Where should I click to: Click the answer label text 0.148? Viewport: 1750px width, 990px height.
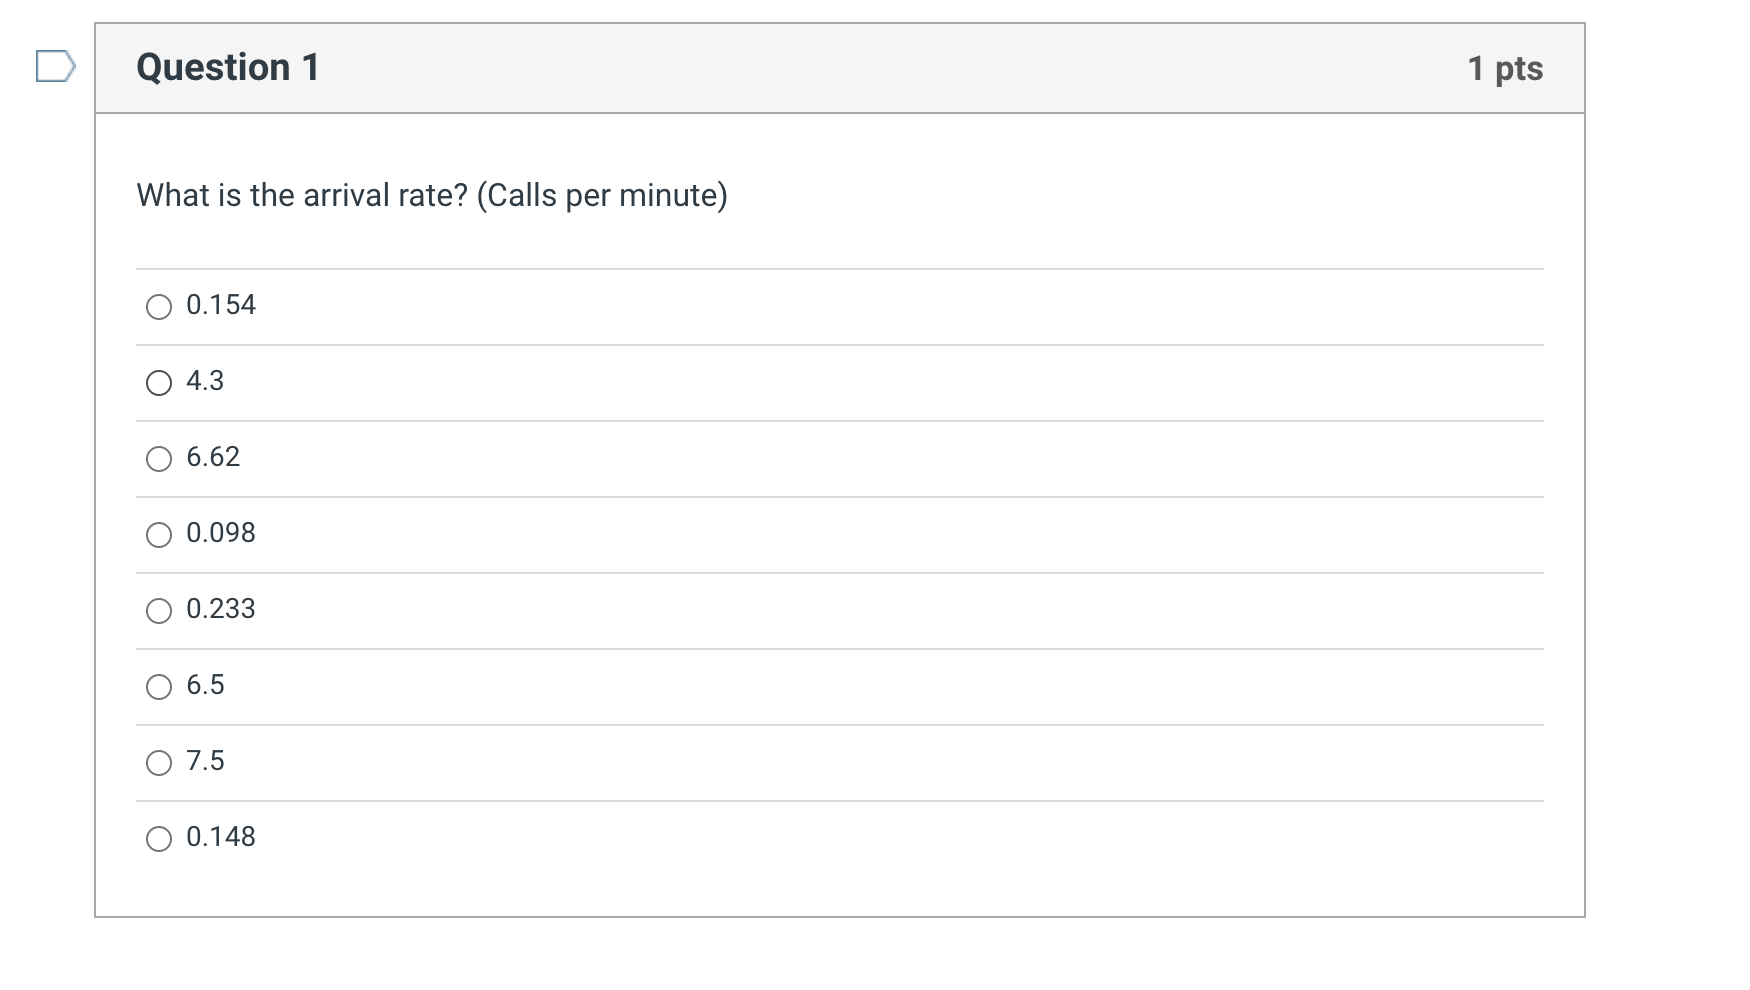220,837
